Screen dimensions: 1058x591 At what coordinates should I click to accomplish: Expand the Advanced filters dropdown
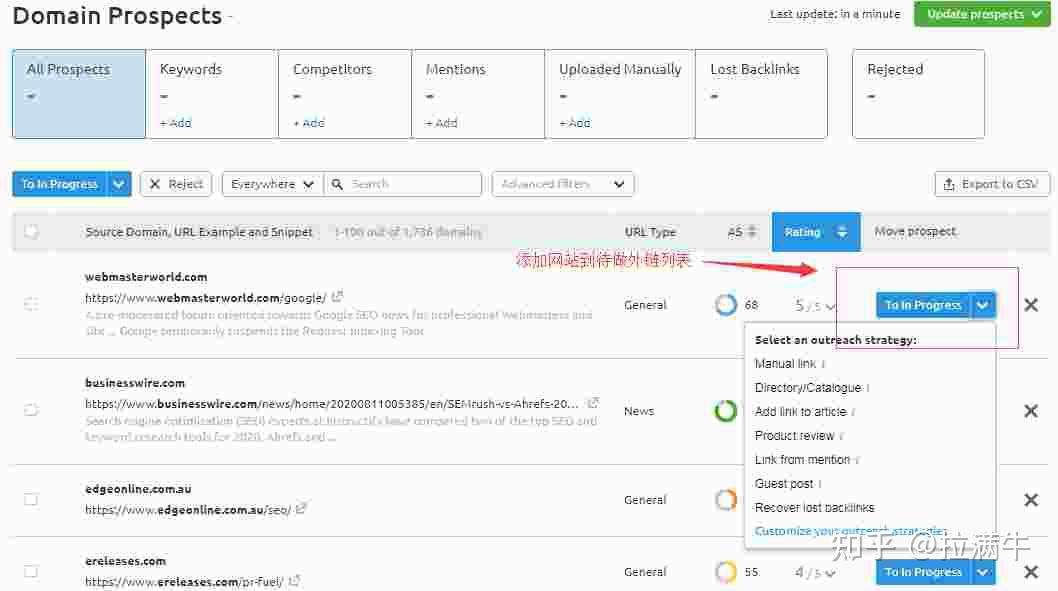click(562, 184)
